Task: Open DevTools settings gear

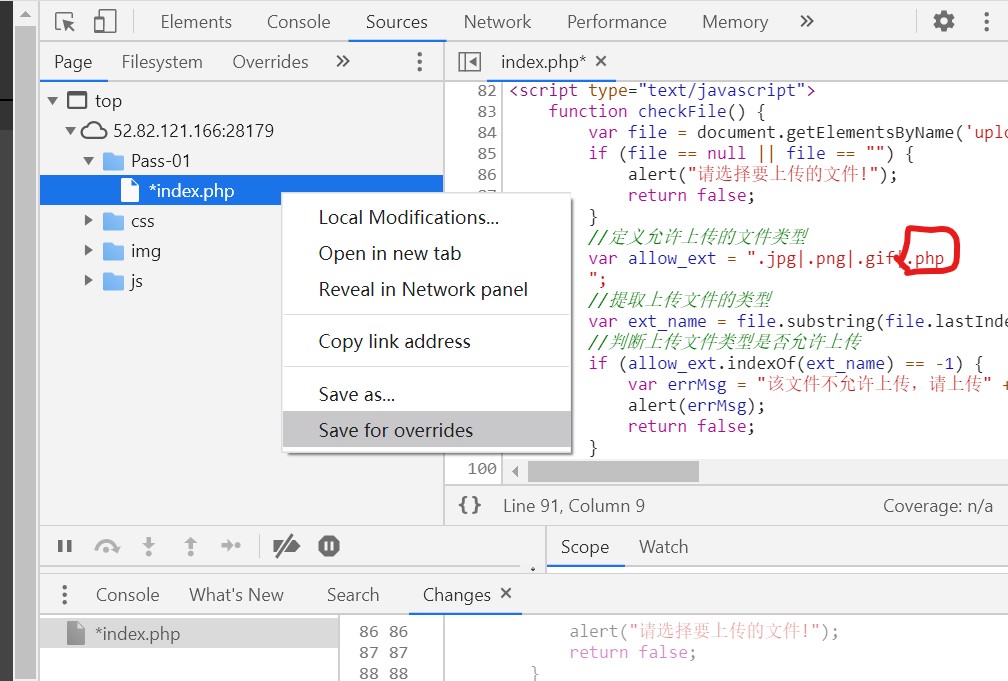Action: pos(944,21)
